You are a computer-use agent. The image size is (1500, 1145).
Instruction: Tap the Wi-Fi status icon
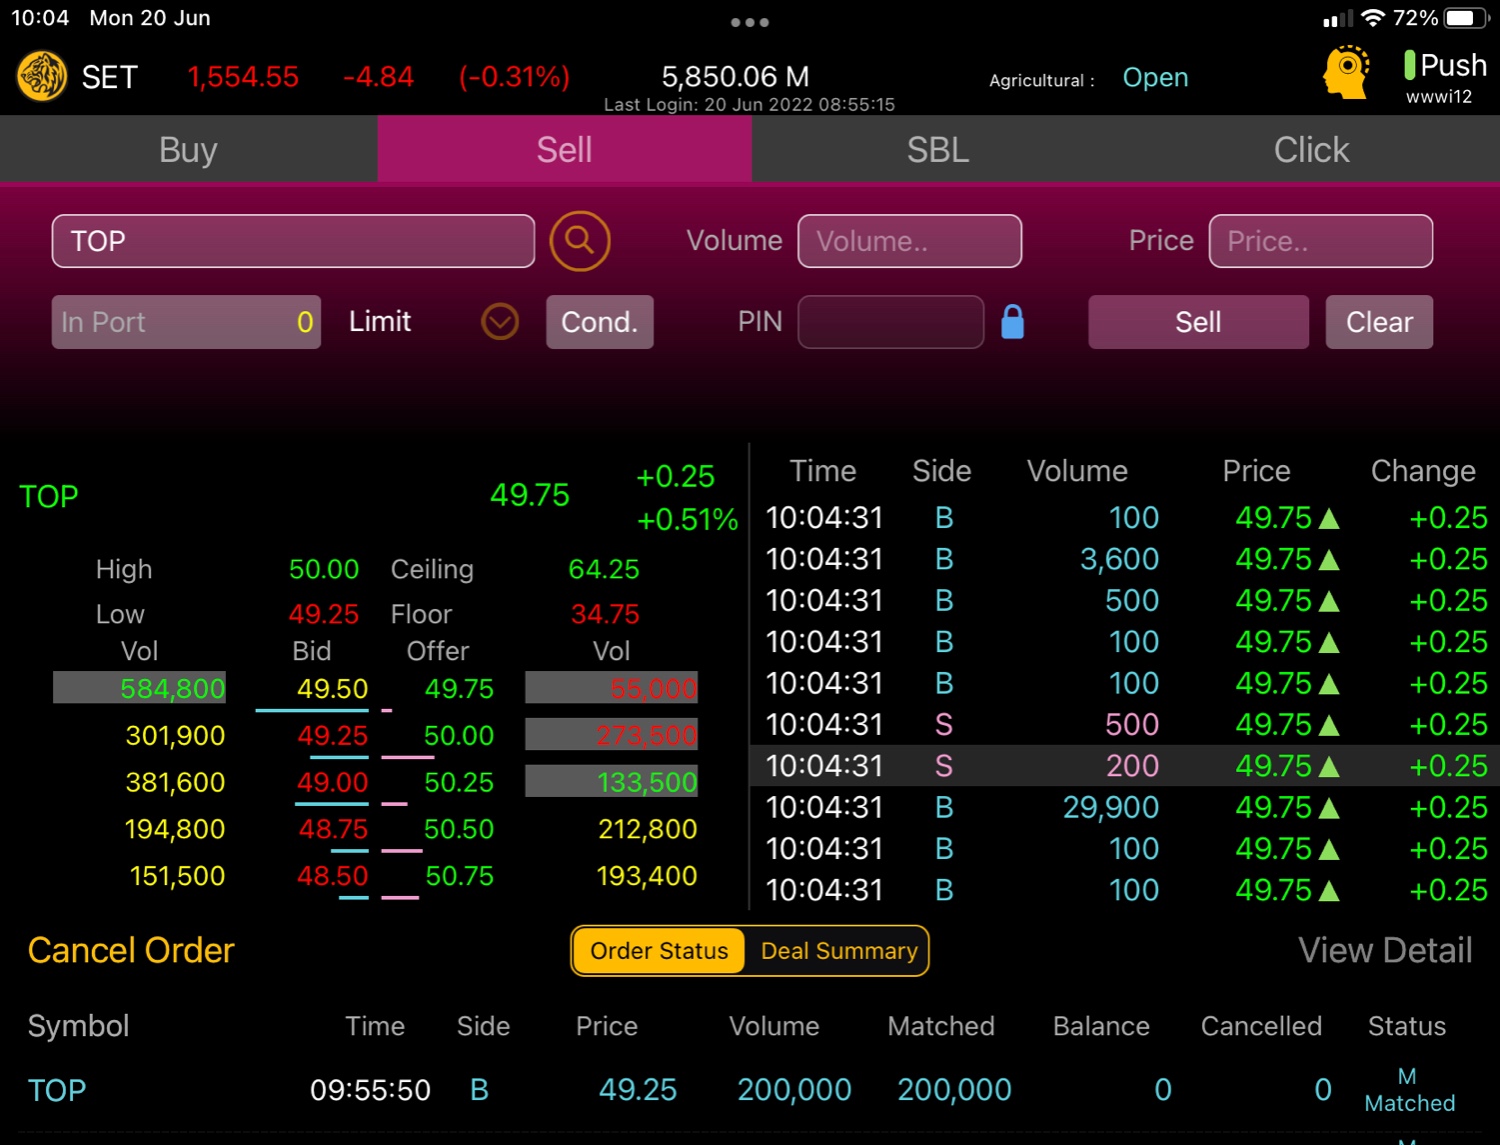click(x=1374, y=18)
